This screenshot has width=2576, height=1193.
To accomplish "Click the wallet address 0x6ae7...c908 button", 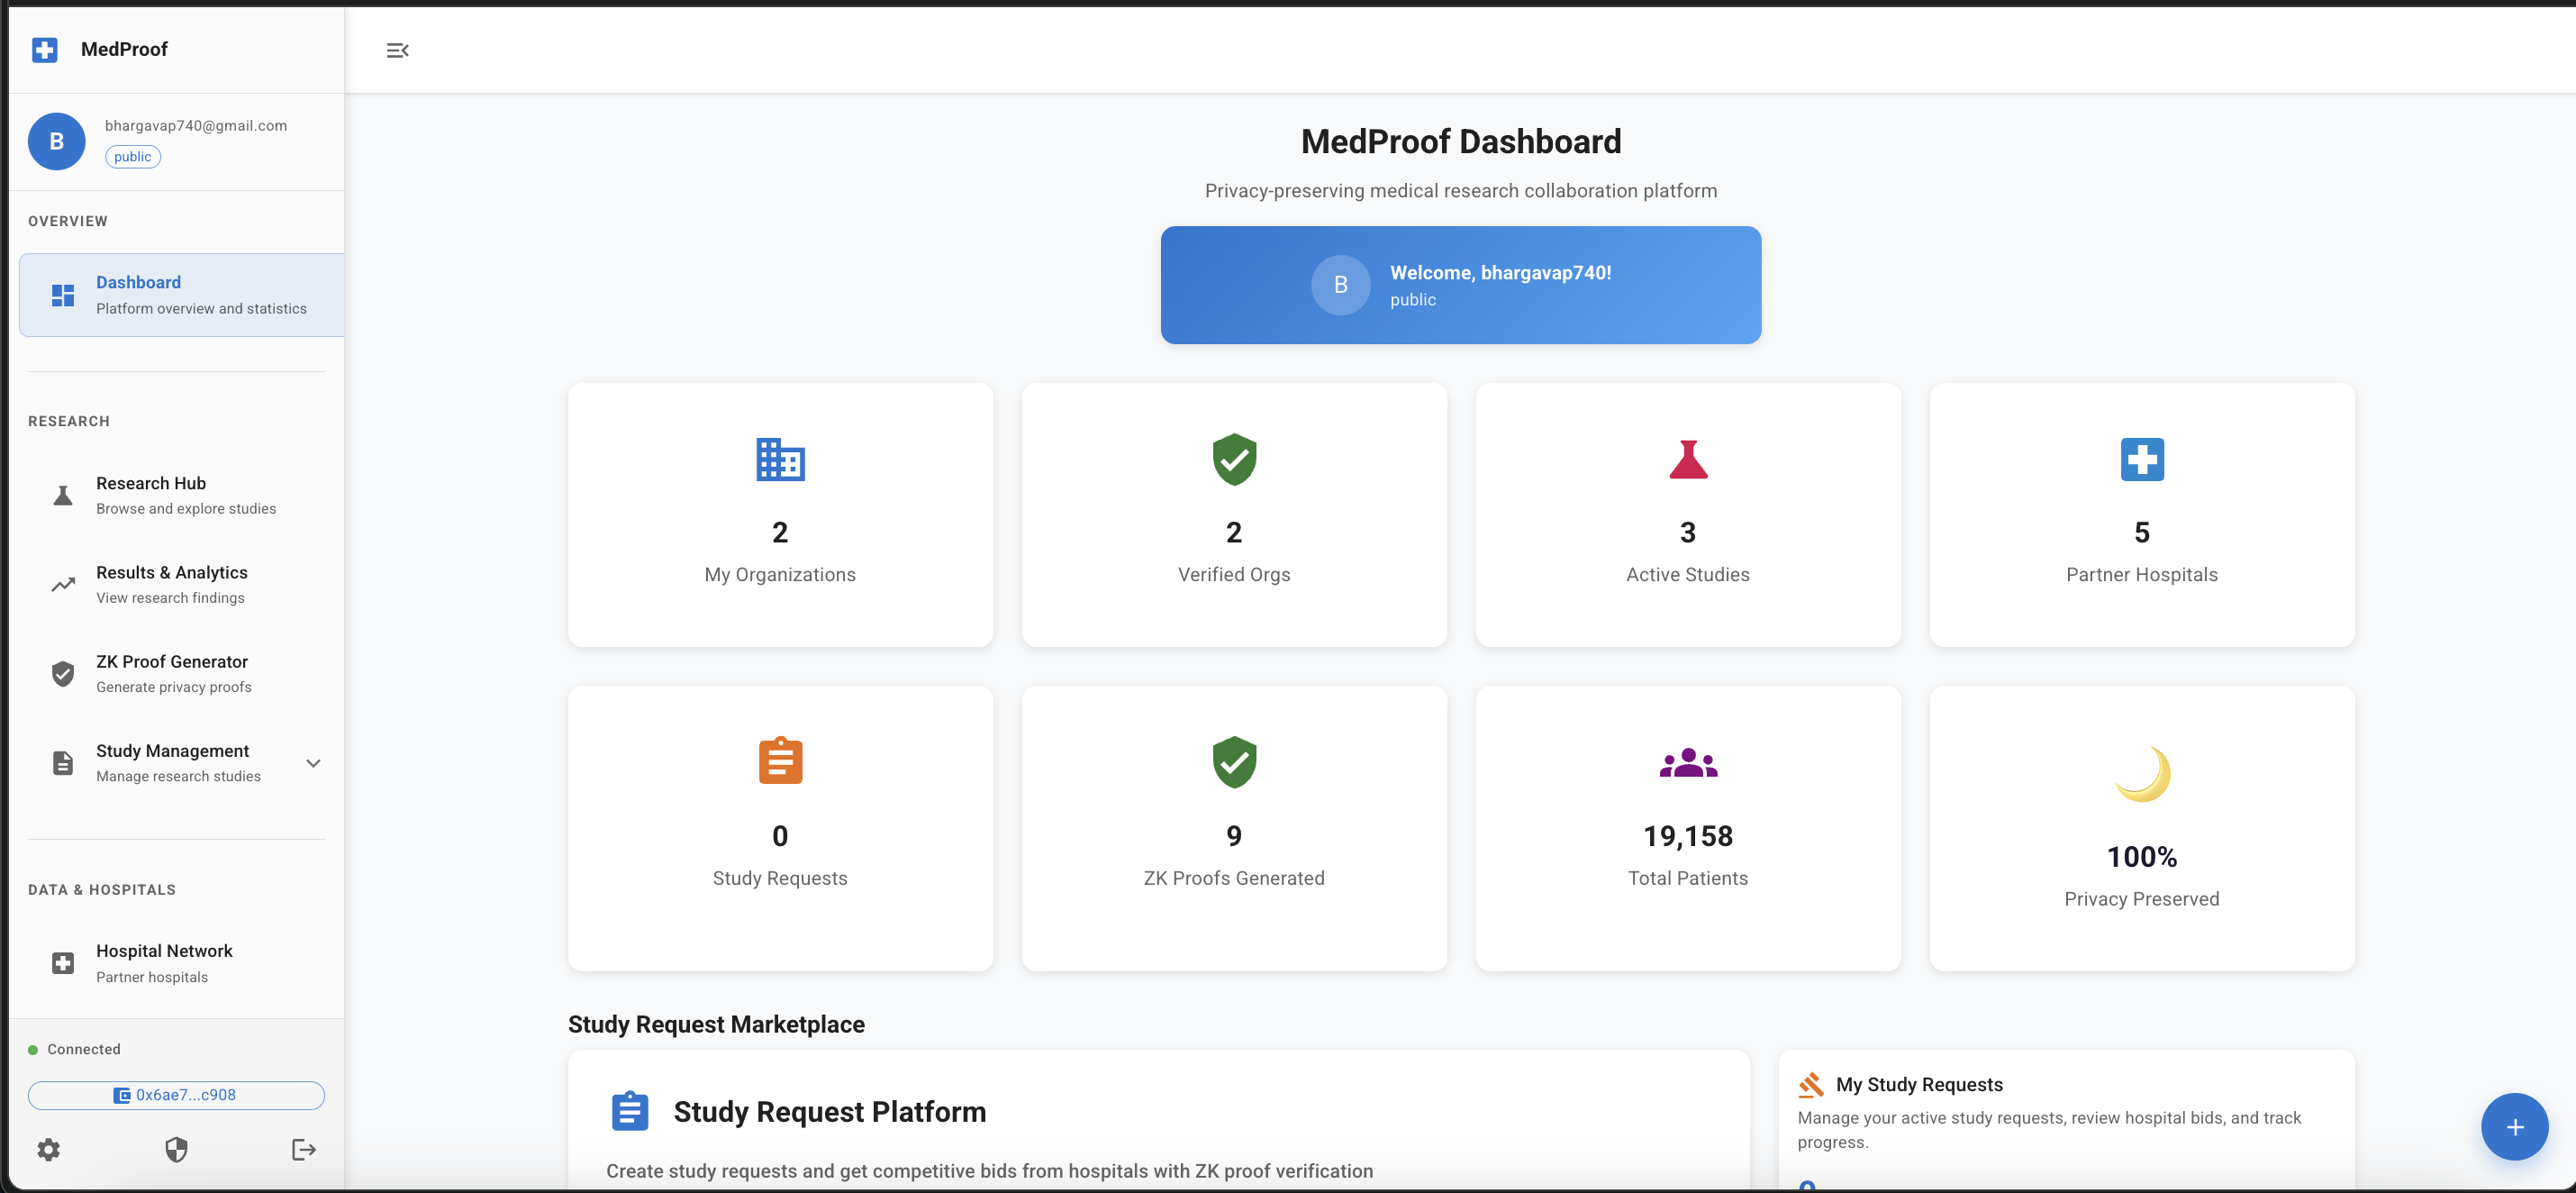I will tap(176, 1095).
